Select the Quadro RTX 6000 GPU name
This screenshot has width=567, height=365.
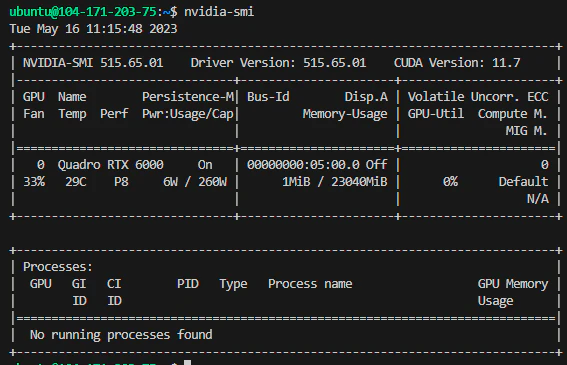click(111, 165)
